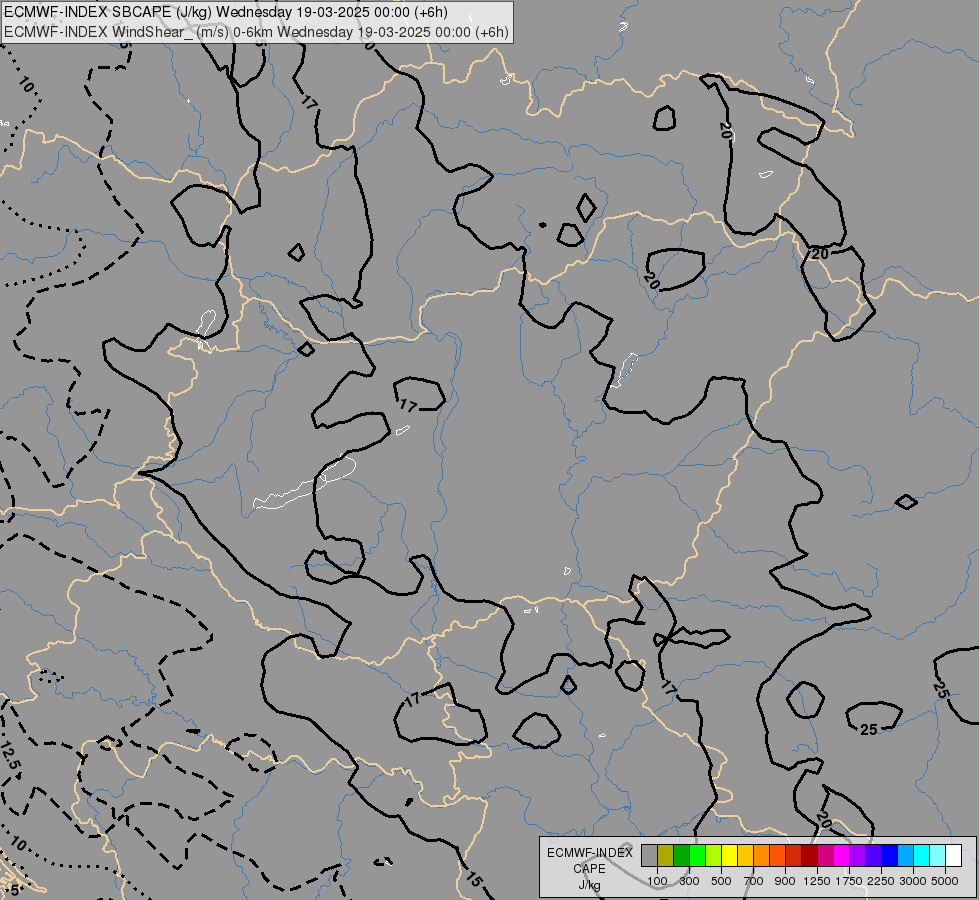The width and height of the screenshot is (979, 900).
Task: Click the bright magenta legend swatch
Action: pyautogui.click(x=842, y=855)
